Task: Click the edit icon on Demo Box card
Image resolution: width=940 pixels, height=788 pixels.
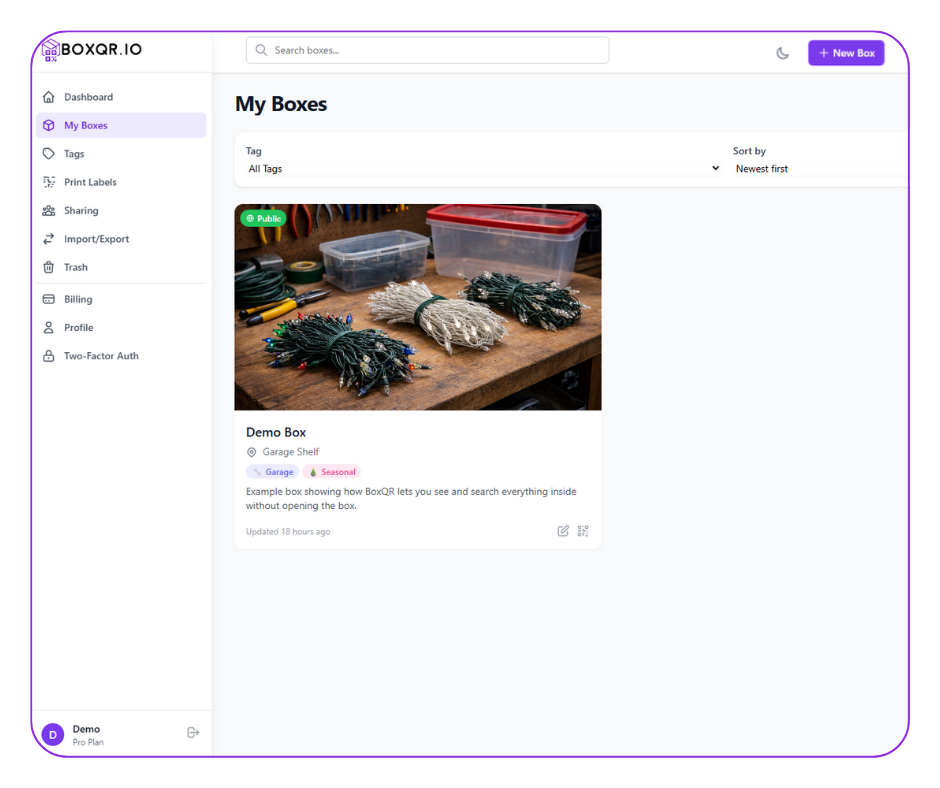Action: click(x=563, y=531)
